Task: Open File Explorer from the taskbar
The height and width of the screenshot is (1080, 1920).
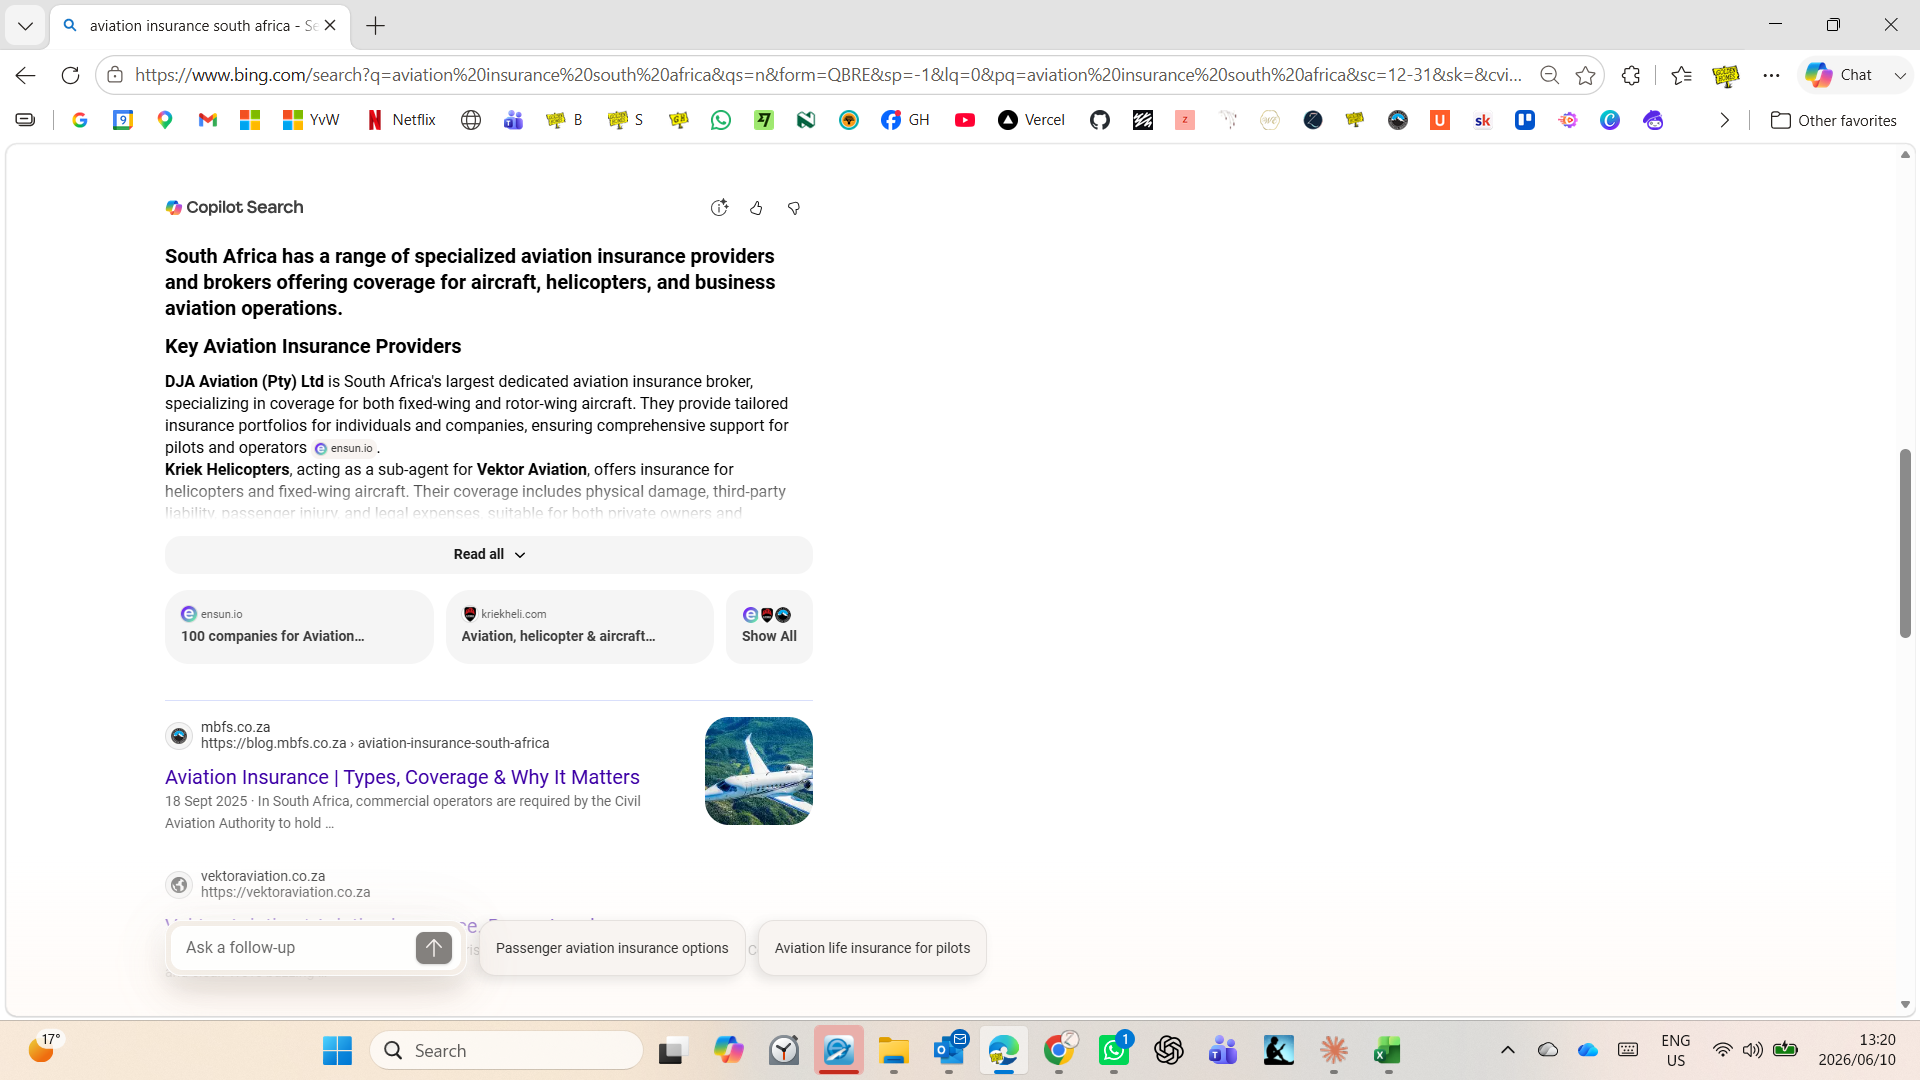Action: coord(893,1050)
